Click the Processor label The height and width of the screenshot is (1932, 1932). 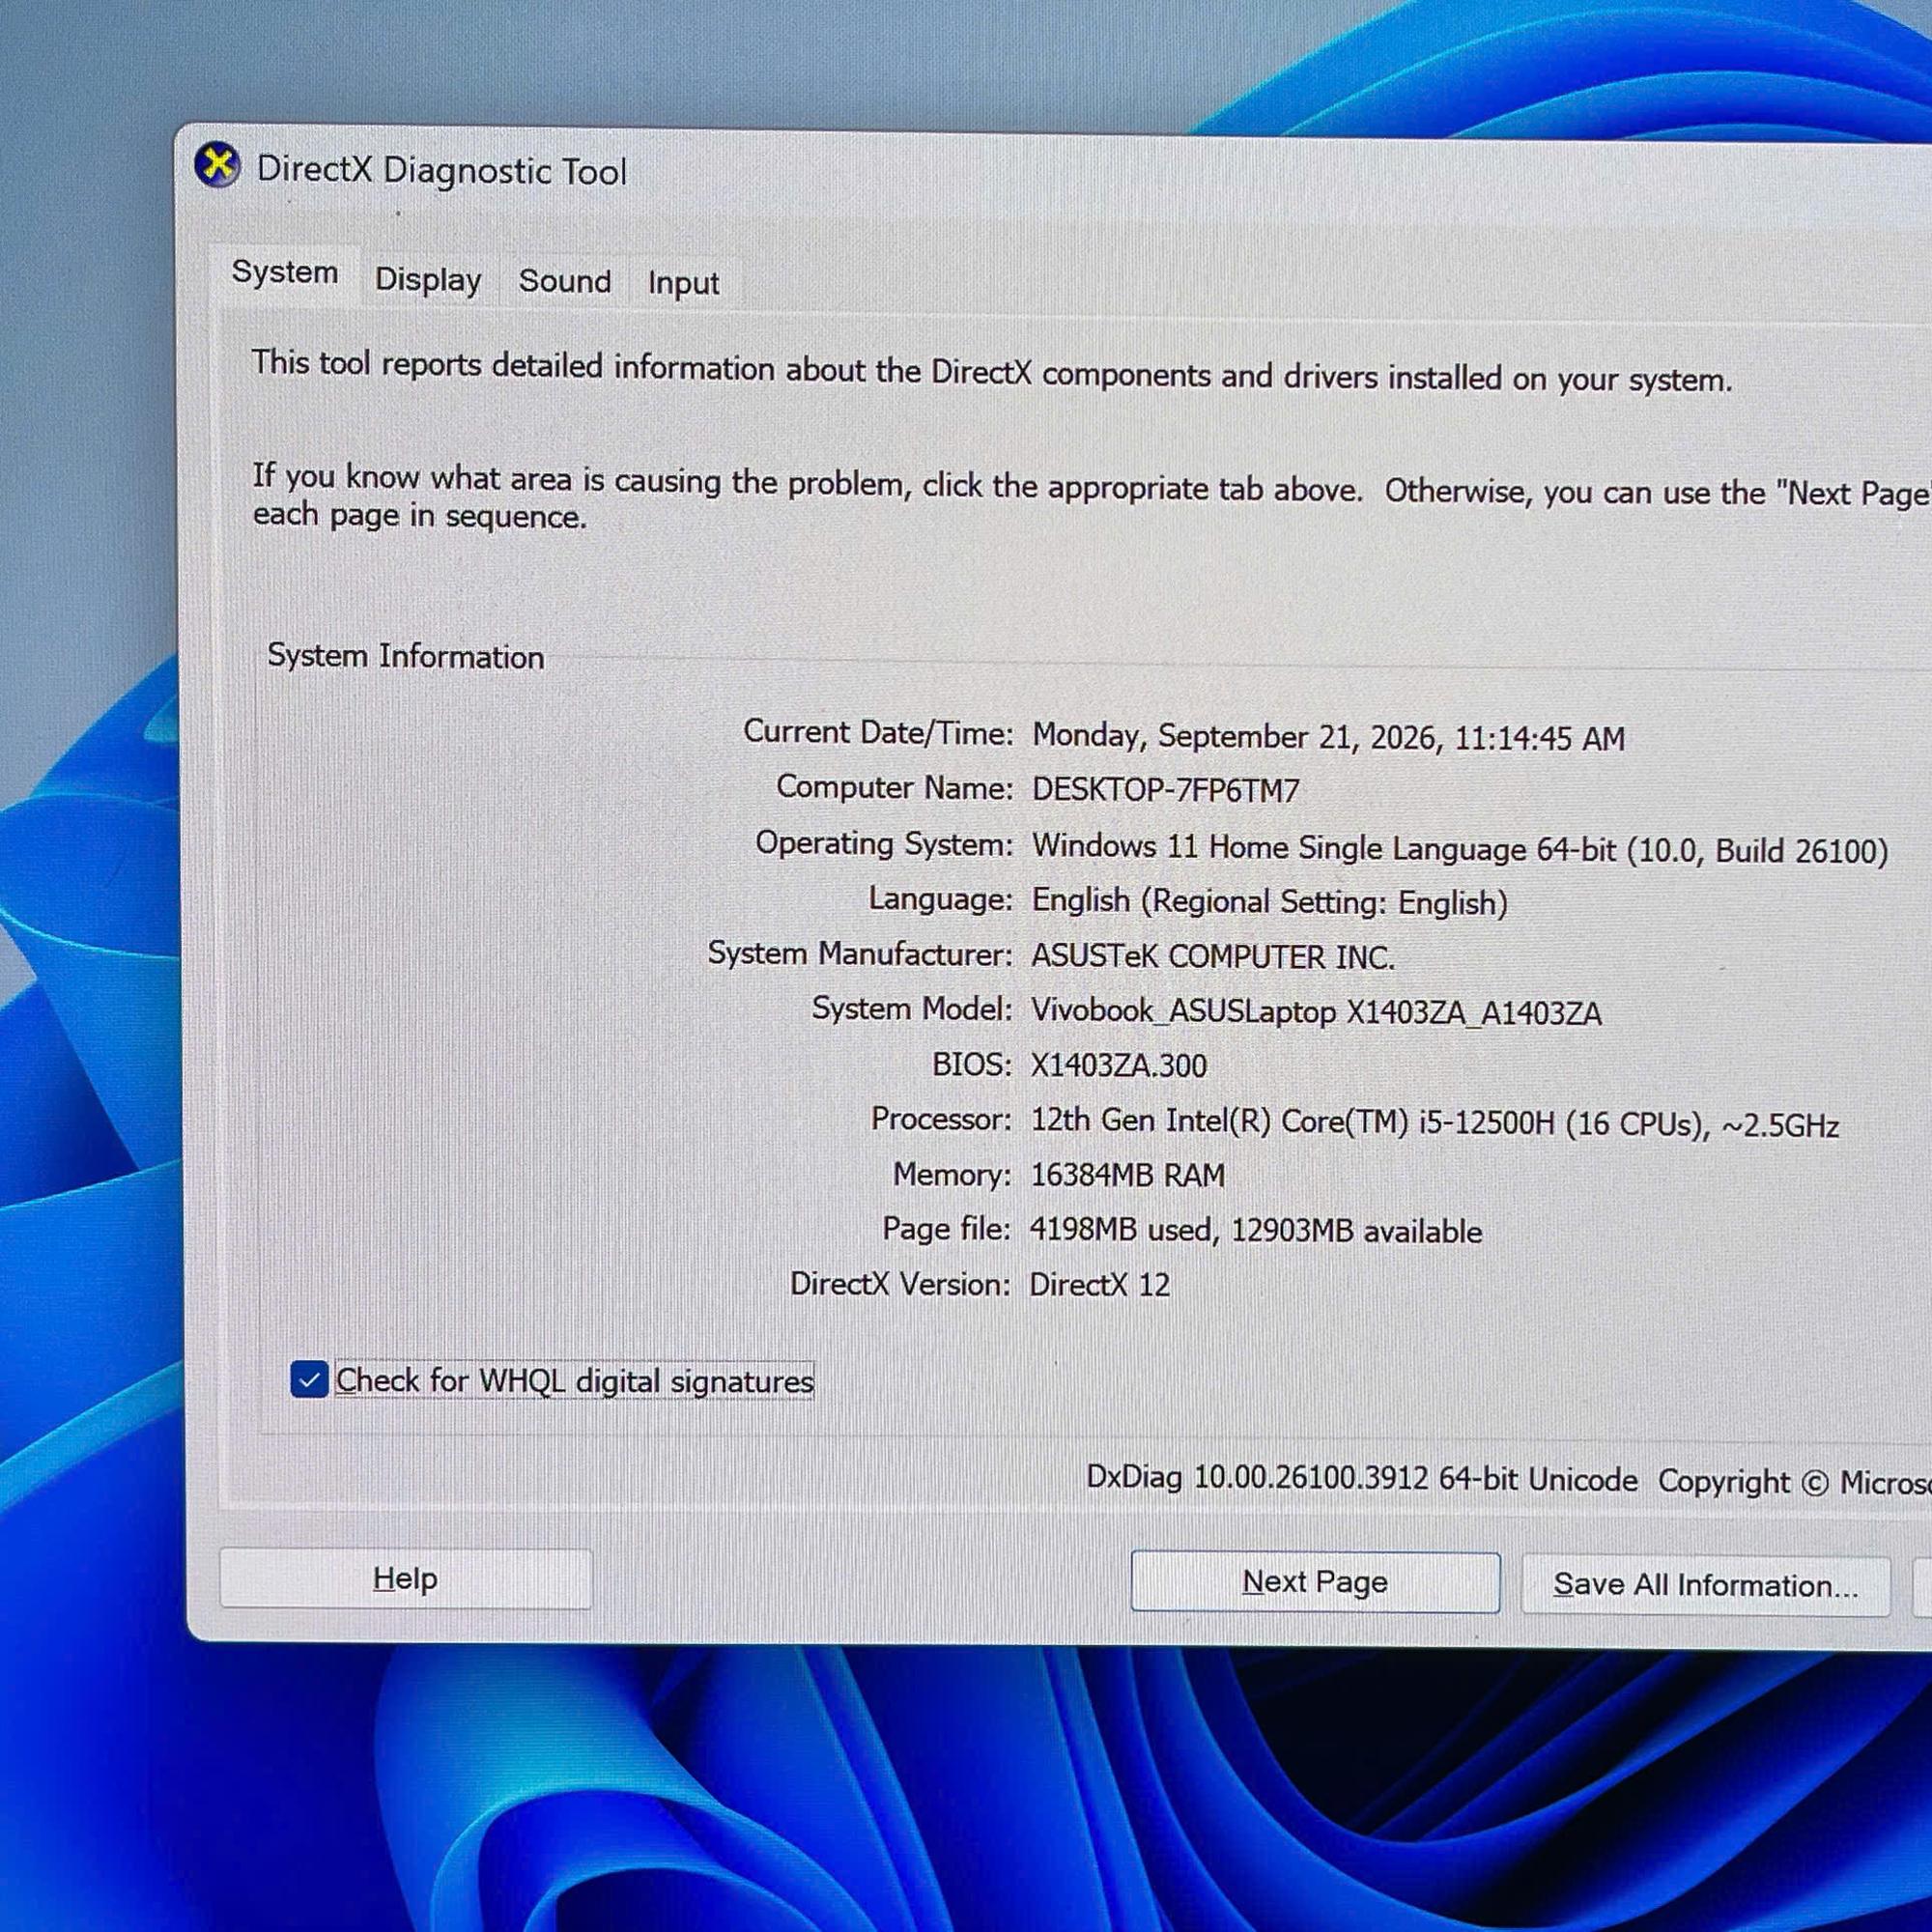click(941, 1119)
